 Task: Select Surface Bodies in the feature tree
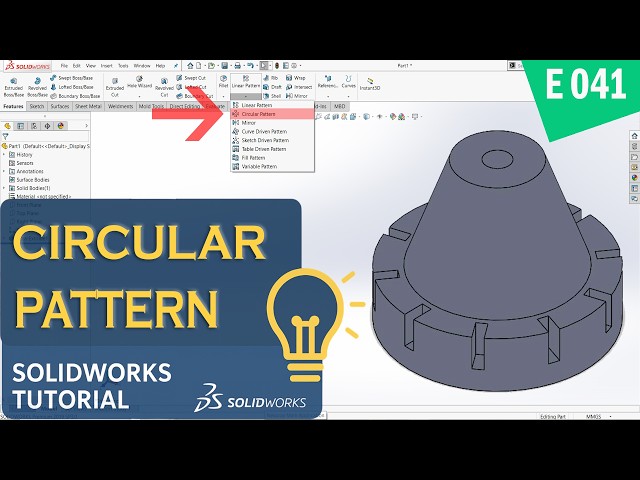click(29, 180)
